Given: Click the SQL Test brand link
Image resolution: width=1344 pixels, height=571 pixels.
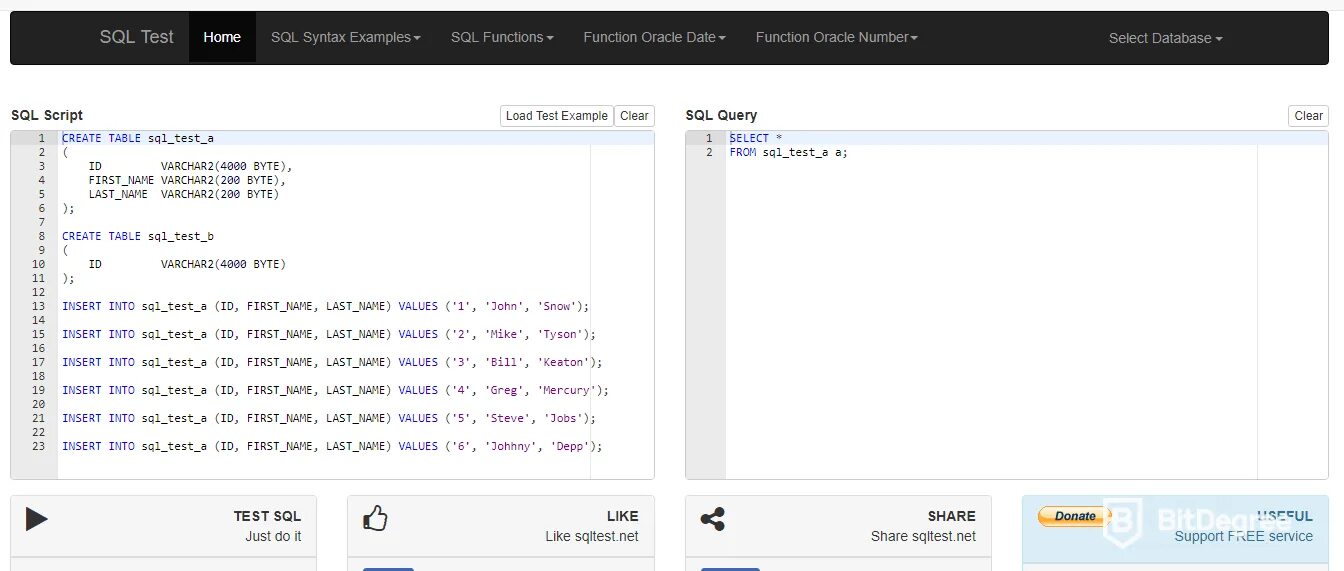Looking at the screenshot, I should 137,37.
